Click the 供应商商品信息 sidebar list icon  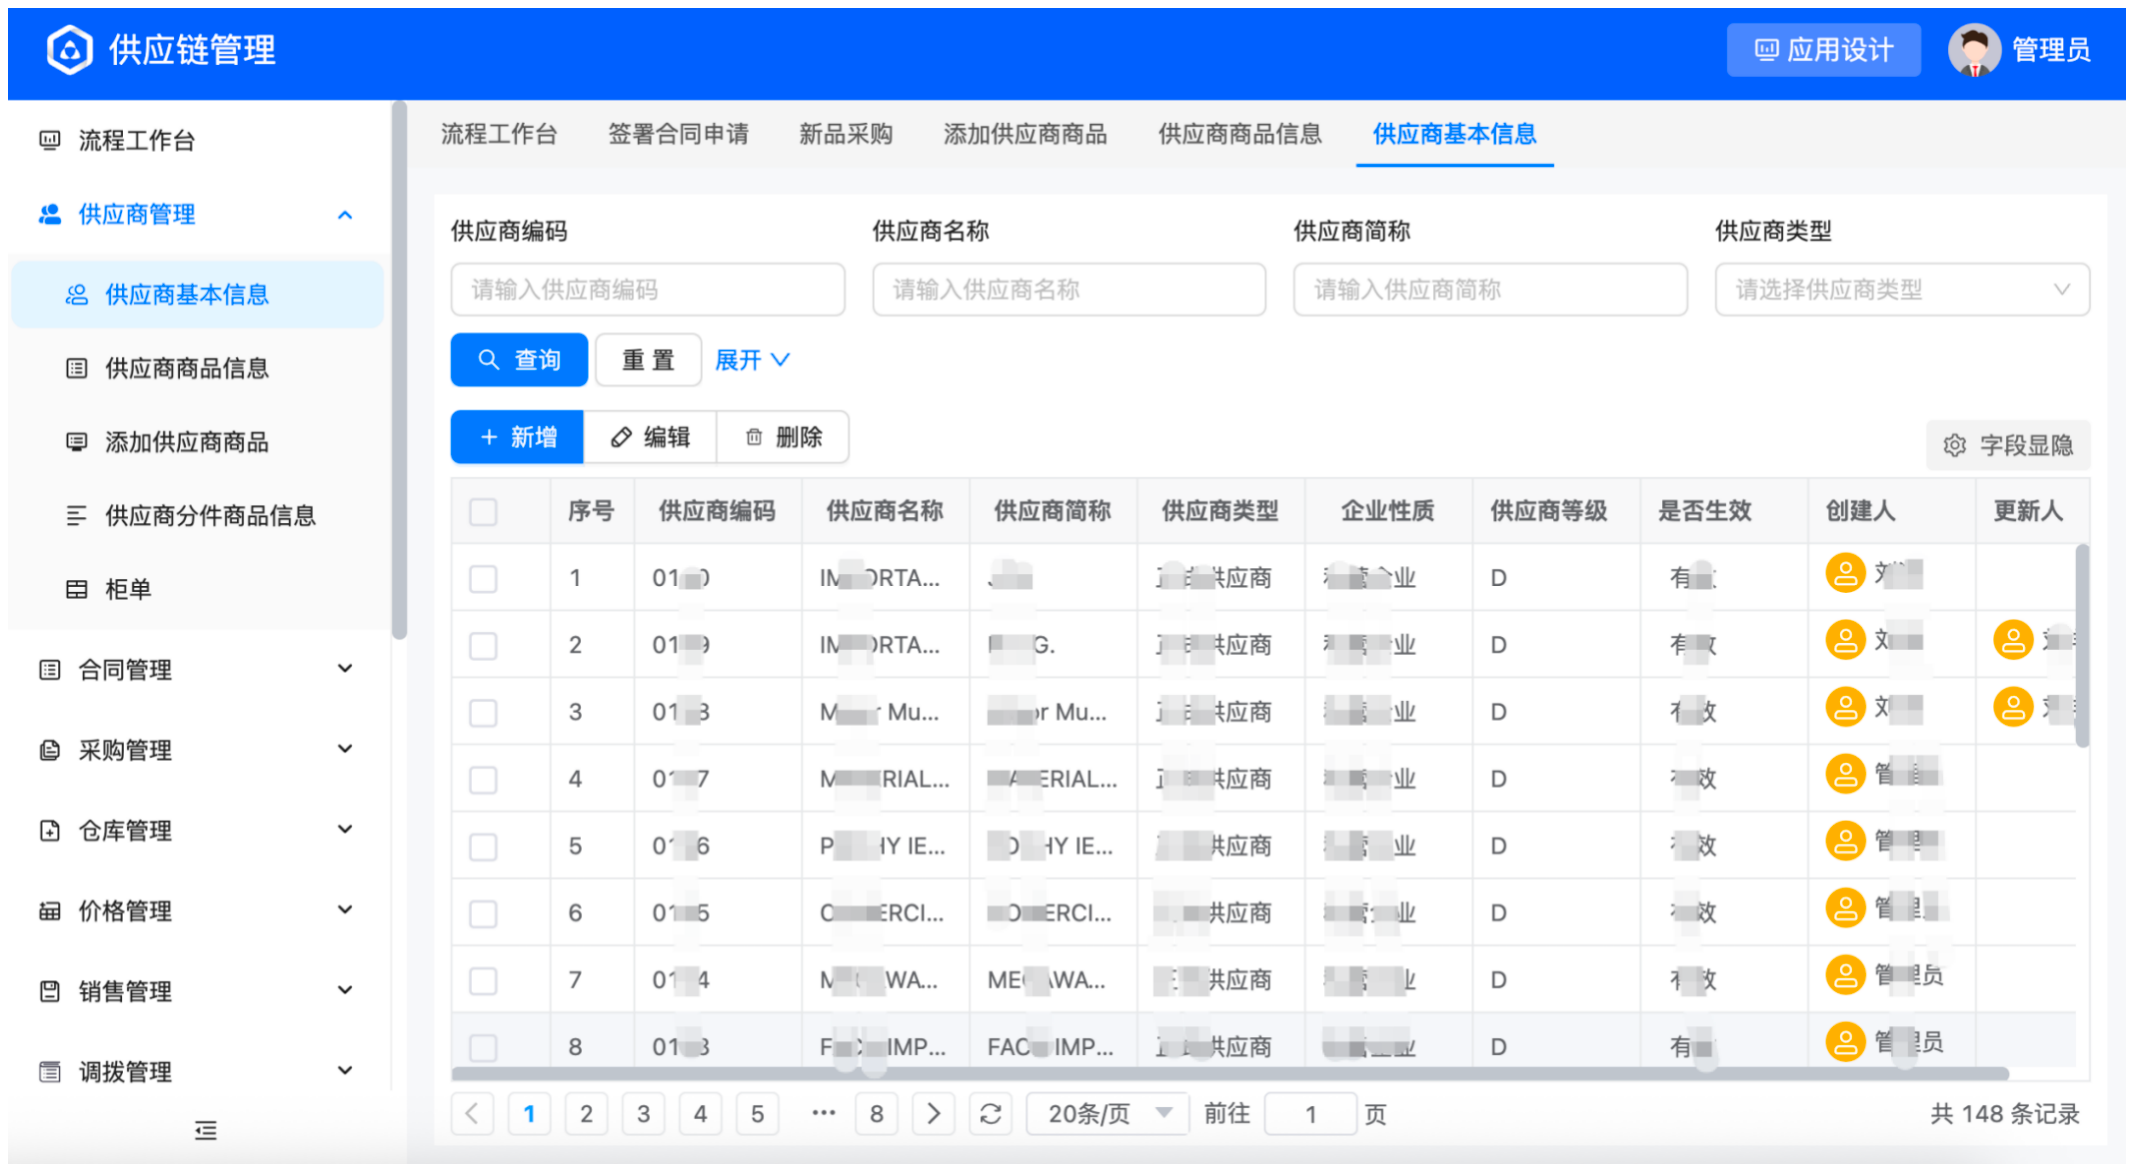77,368
